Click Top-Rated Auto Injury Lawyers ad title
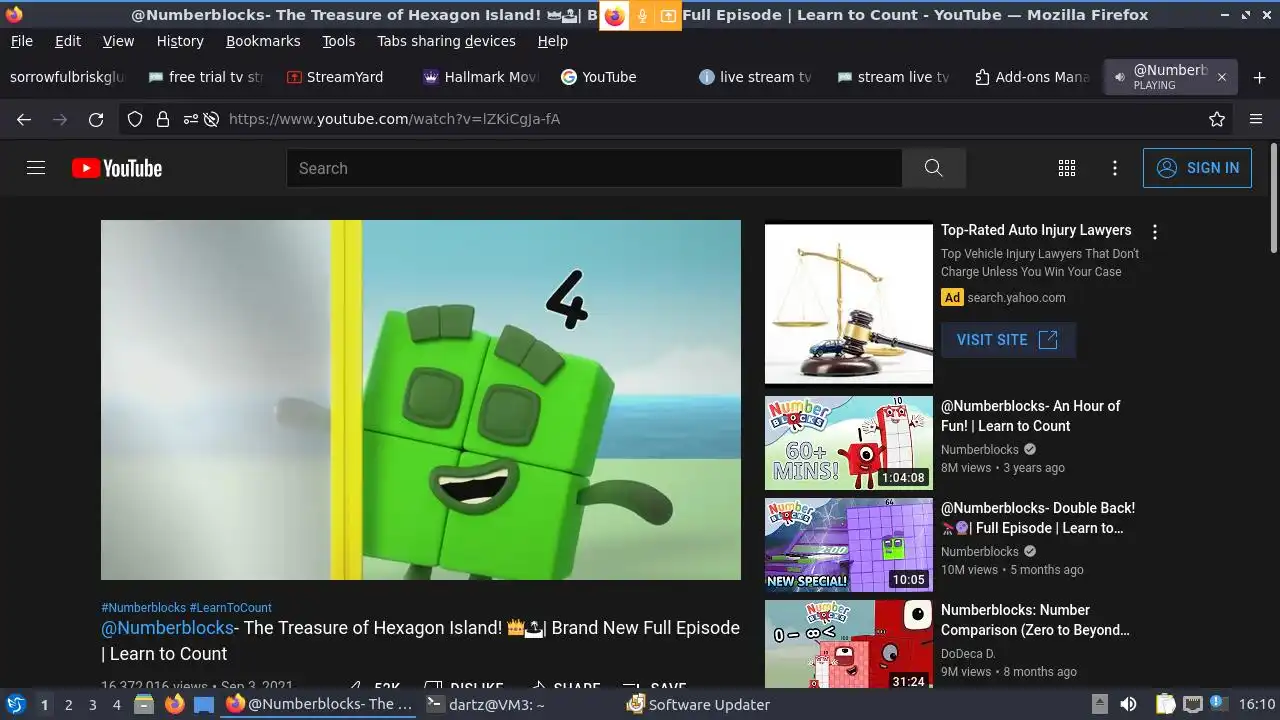The width and height of the screenshot is (1280, 720). (x=1036, y=230)
